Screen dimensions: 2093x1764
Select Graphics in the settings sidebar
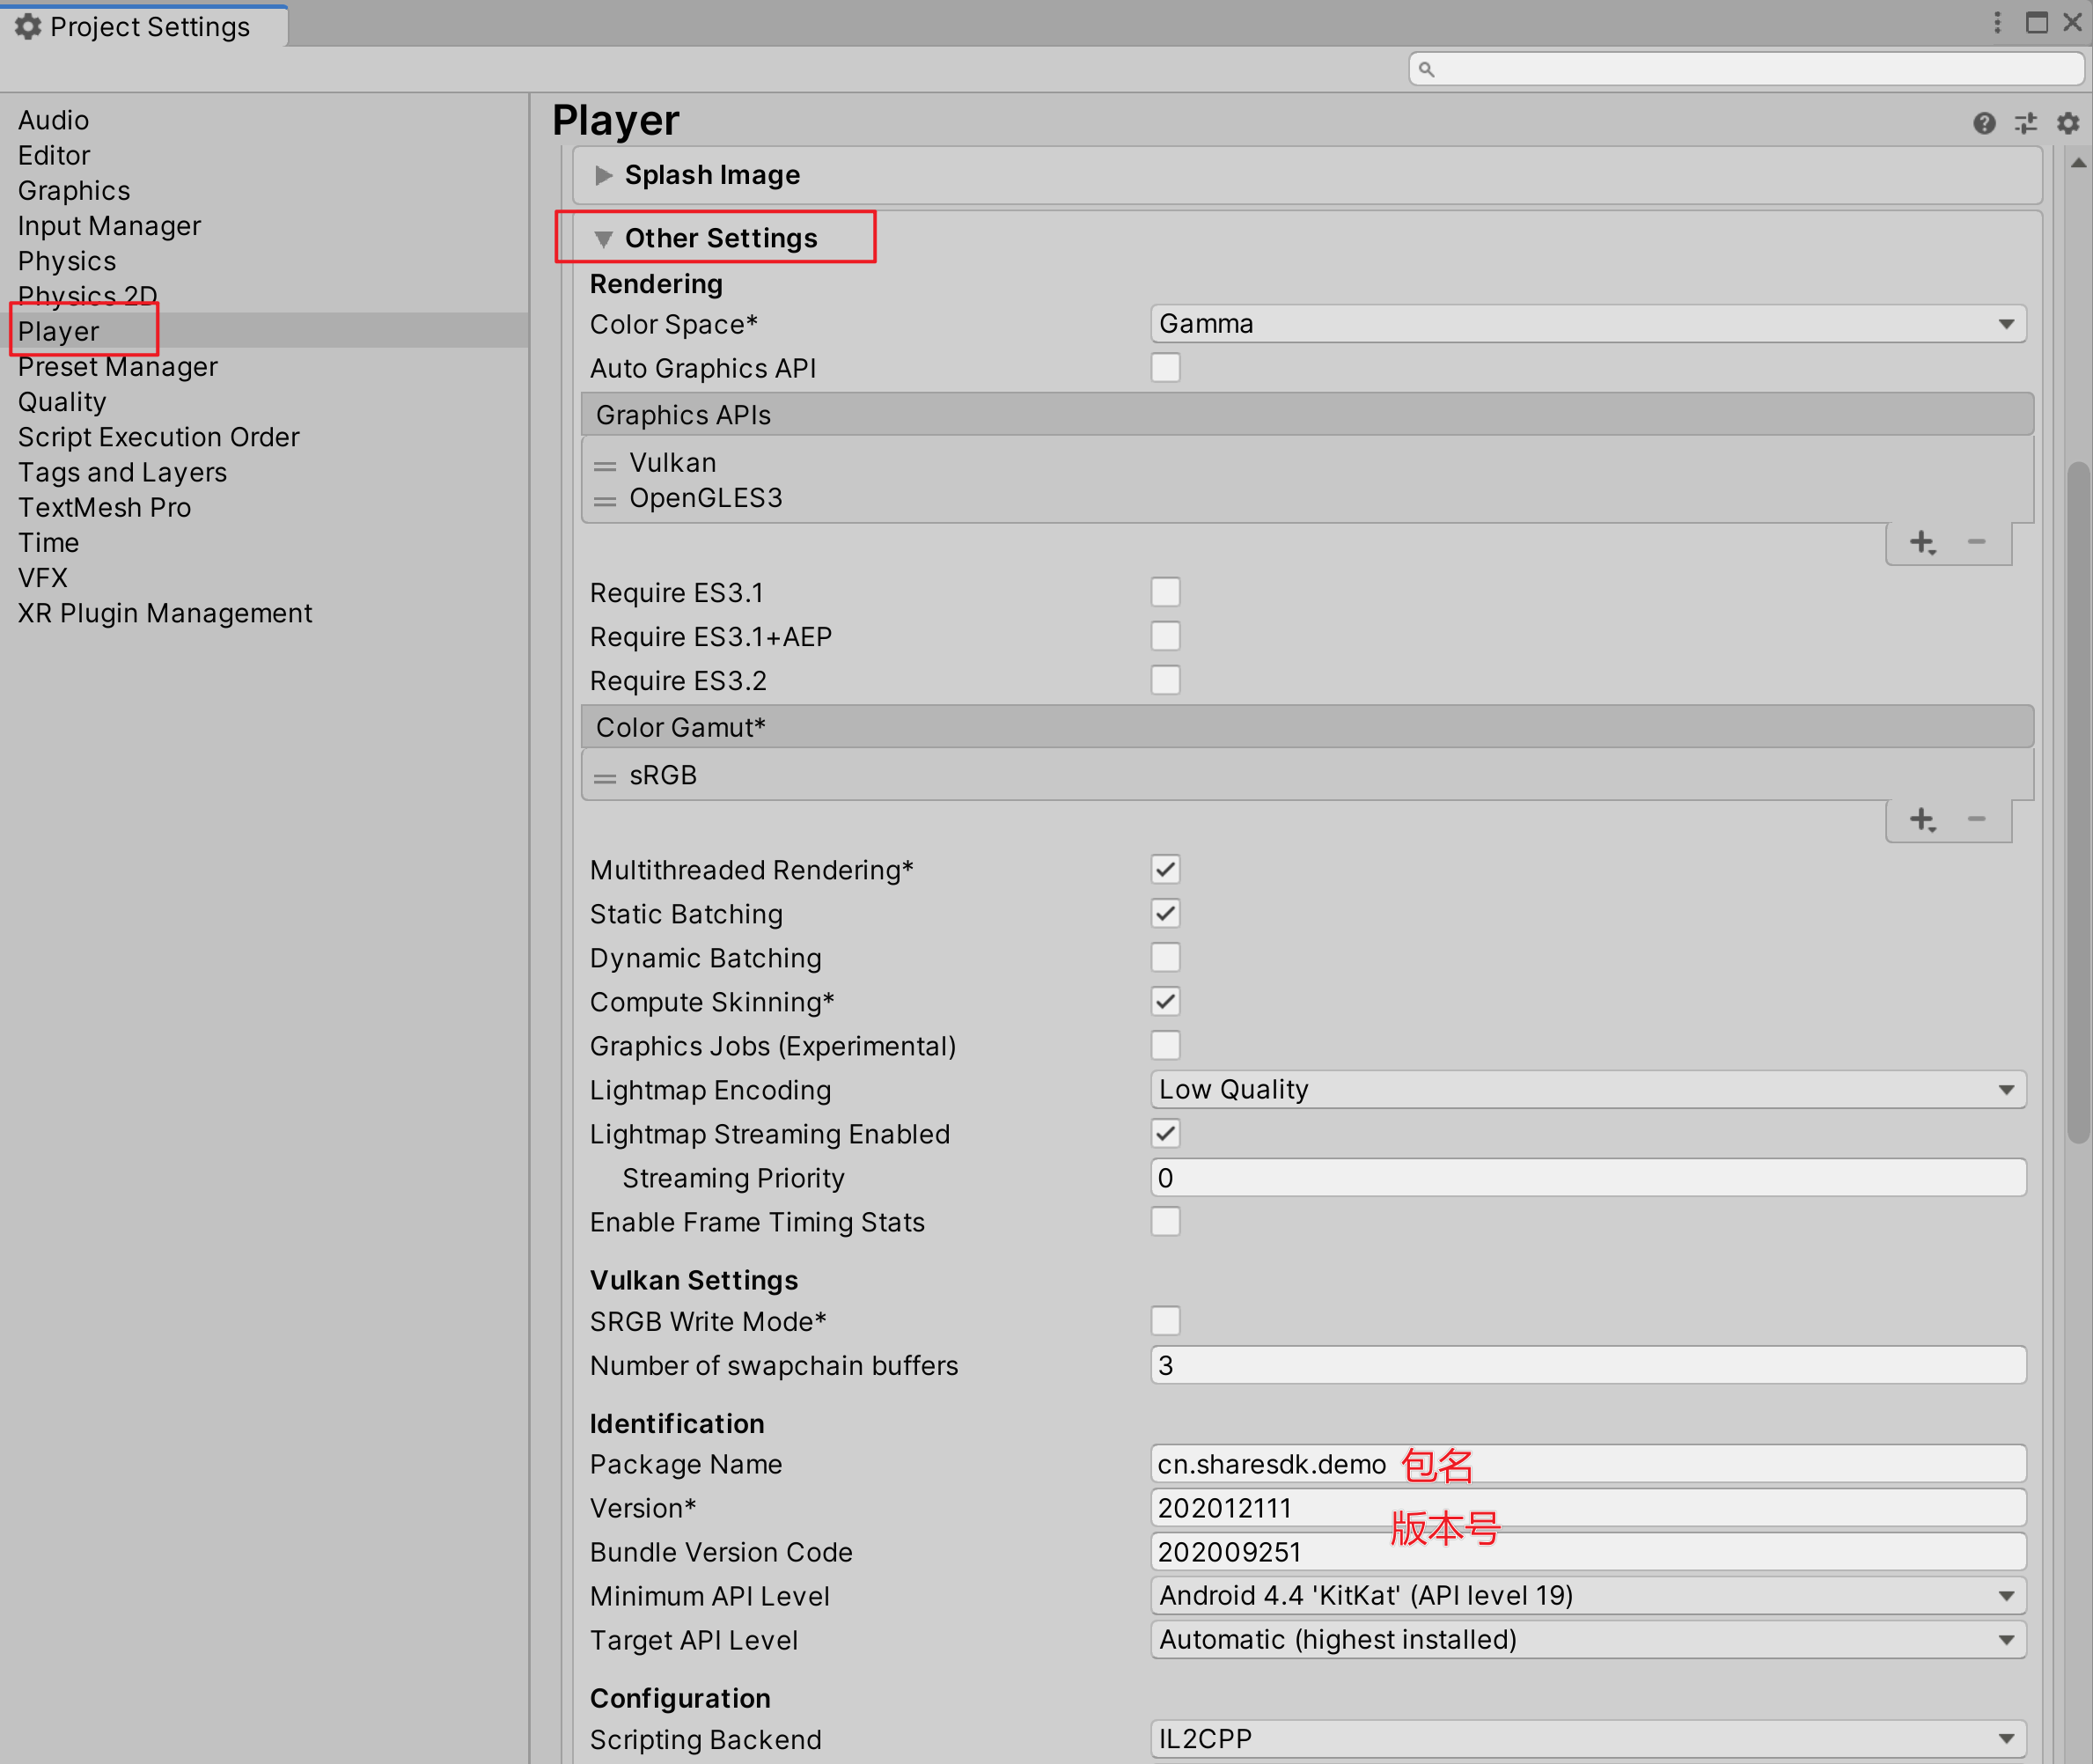(x=74, y=191)
